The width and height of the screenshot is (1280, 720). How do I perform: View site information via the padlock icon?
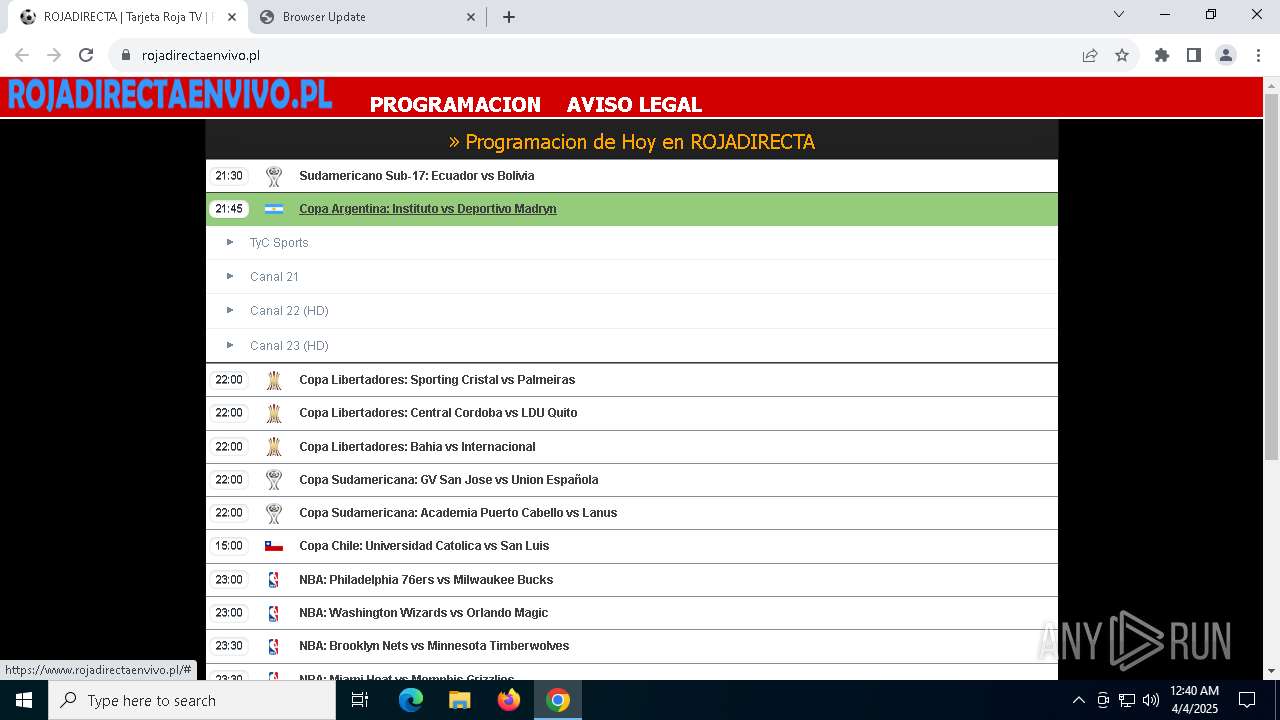point(126,56)
